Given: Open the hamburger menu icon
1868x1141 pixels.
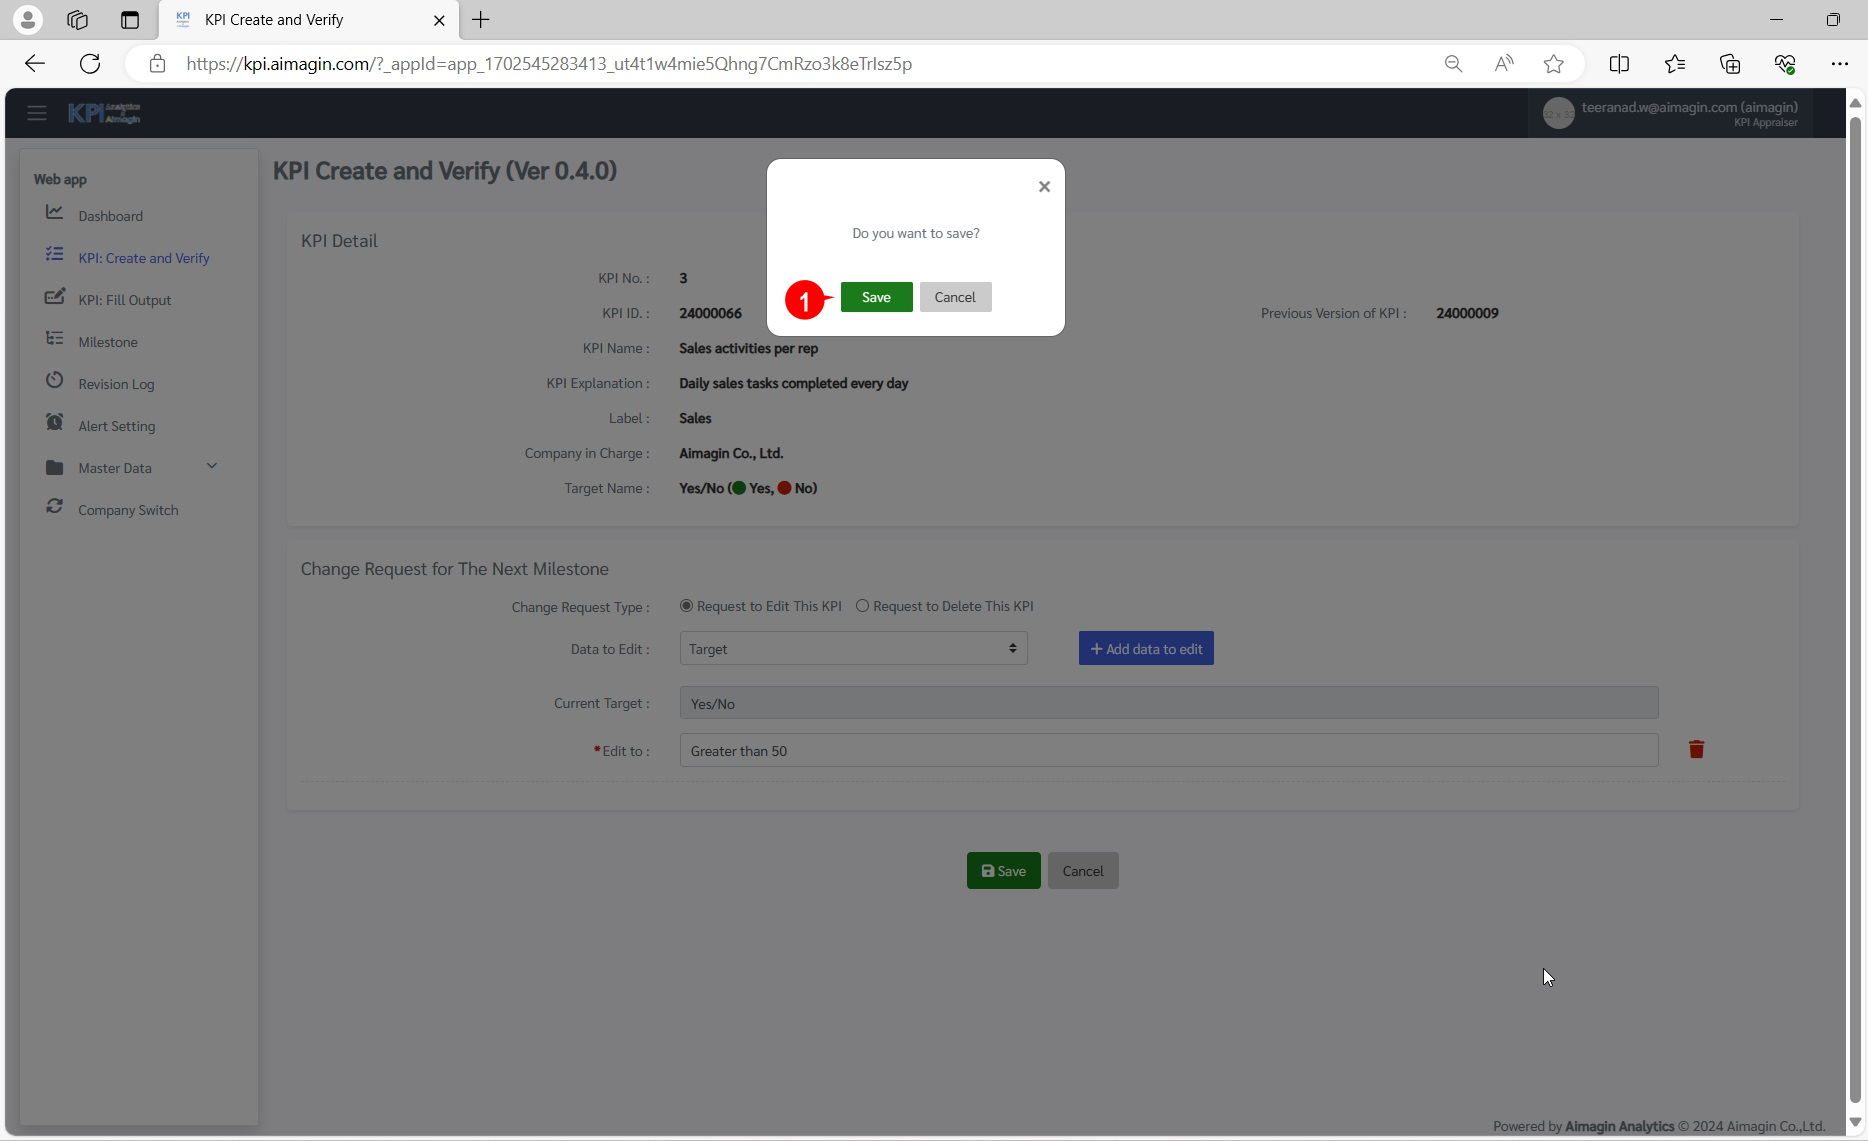Looking at the screenshot, I should coord(37,113).
